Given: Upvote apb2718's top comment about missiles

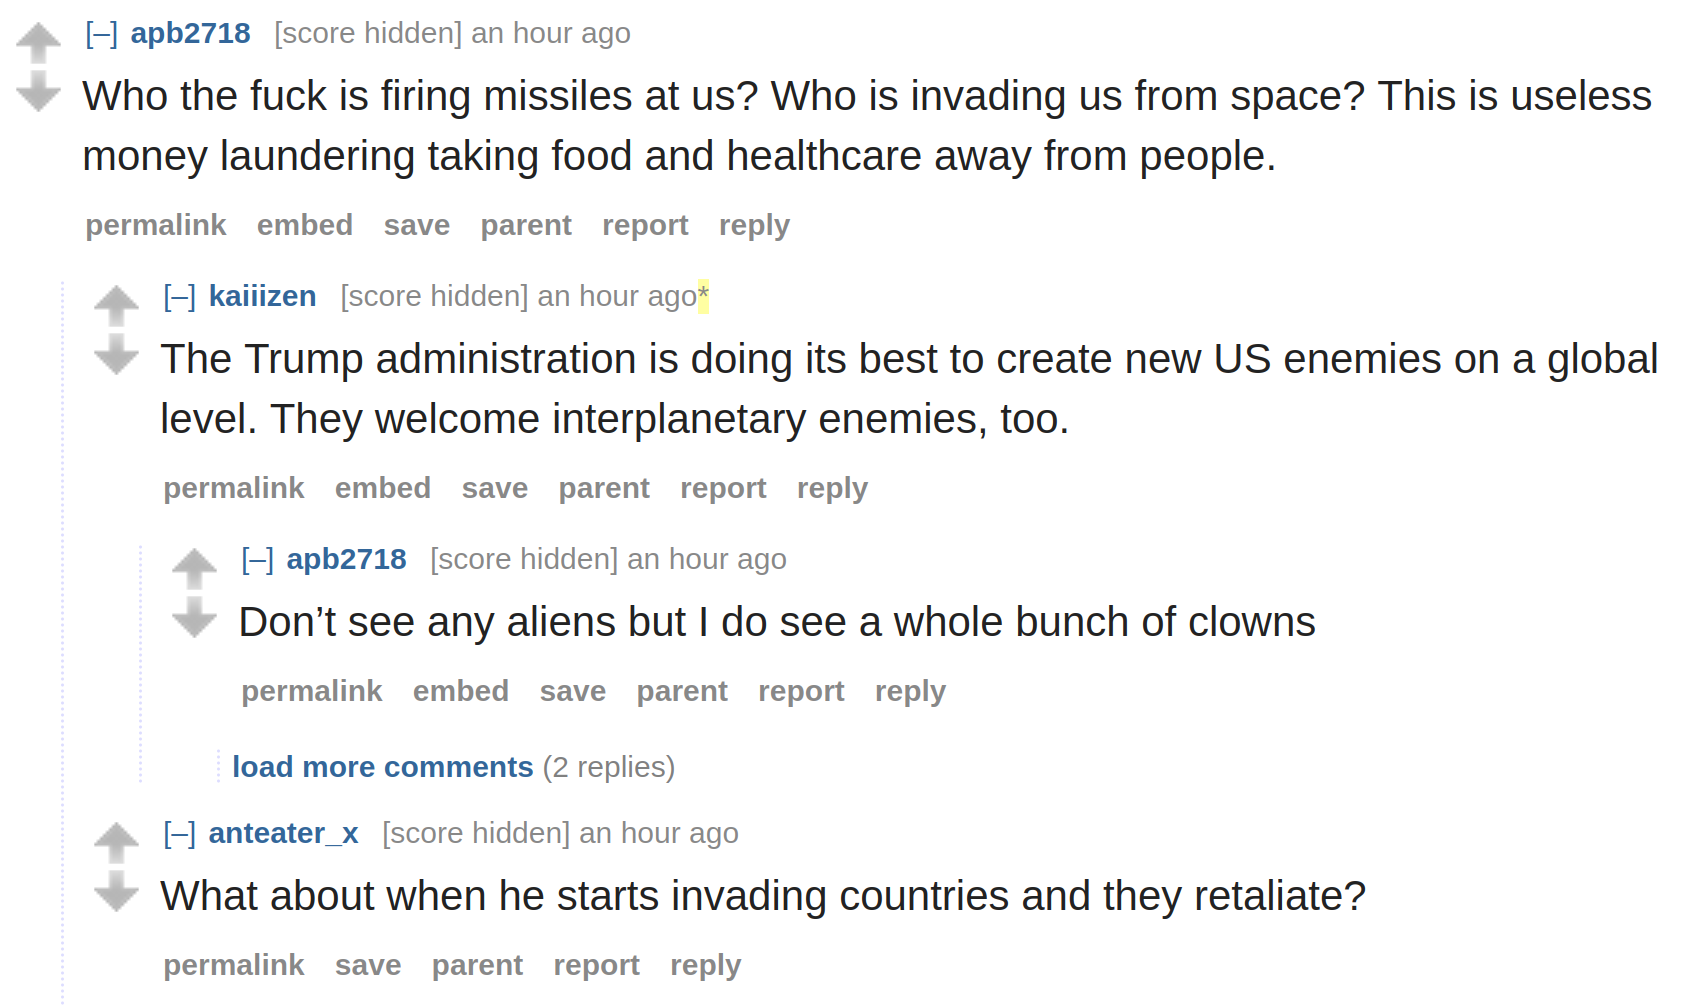Looking at the screenshot, I should click(38, 43).
